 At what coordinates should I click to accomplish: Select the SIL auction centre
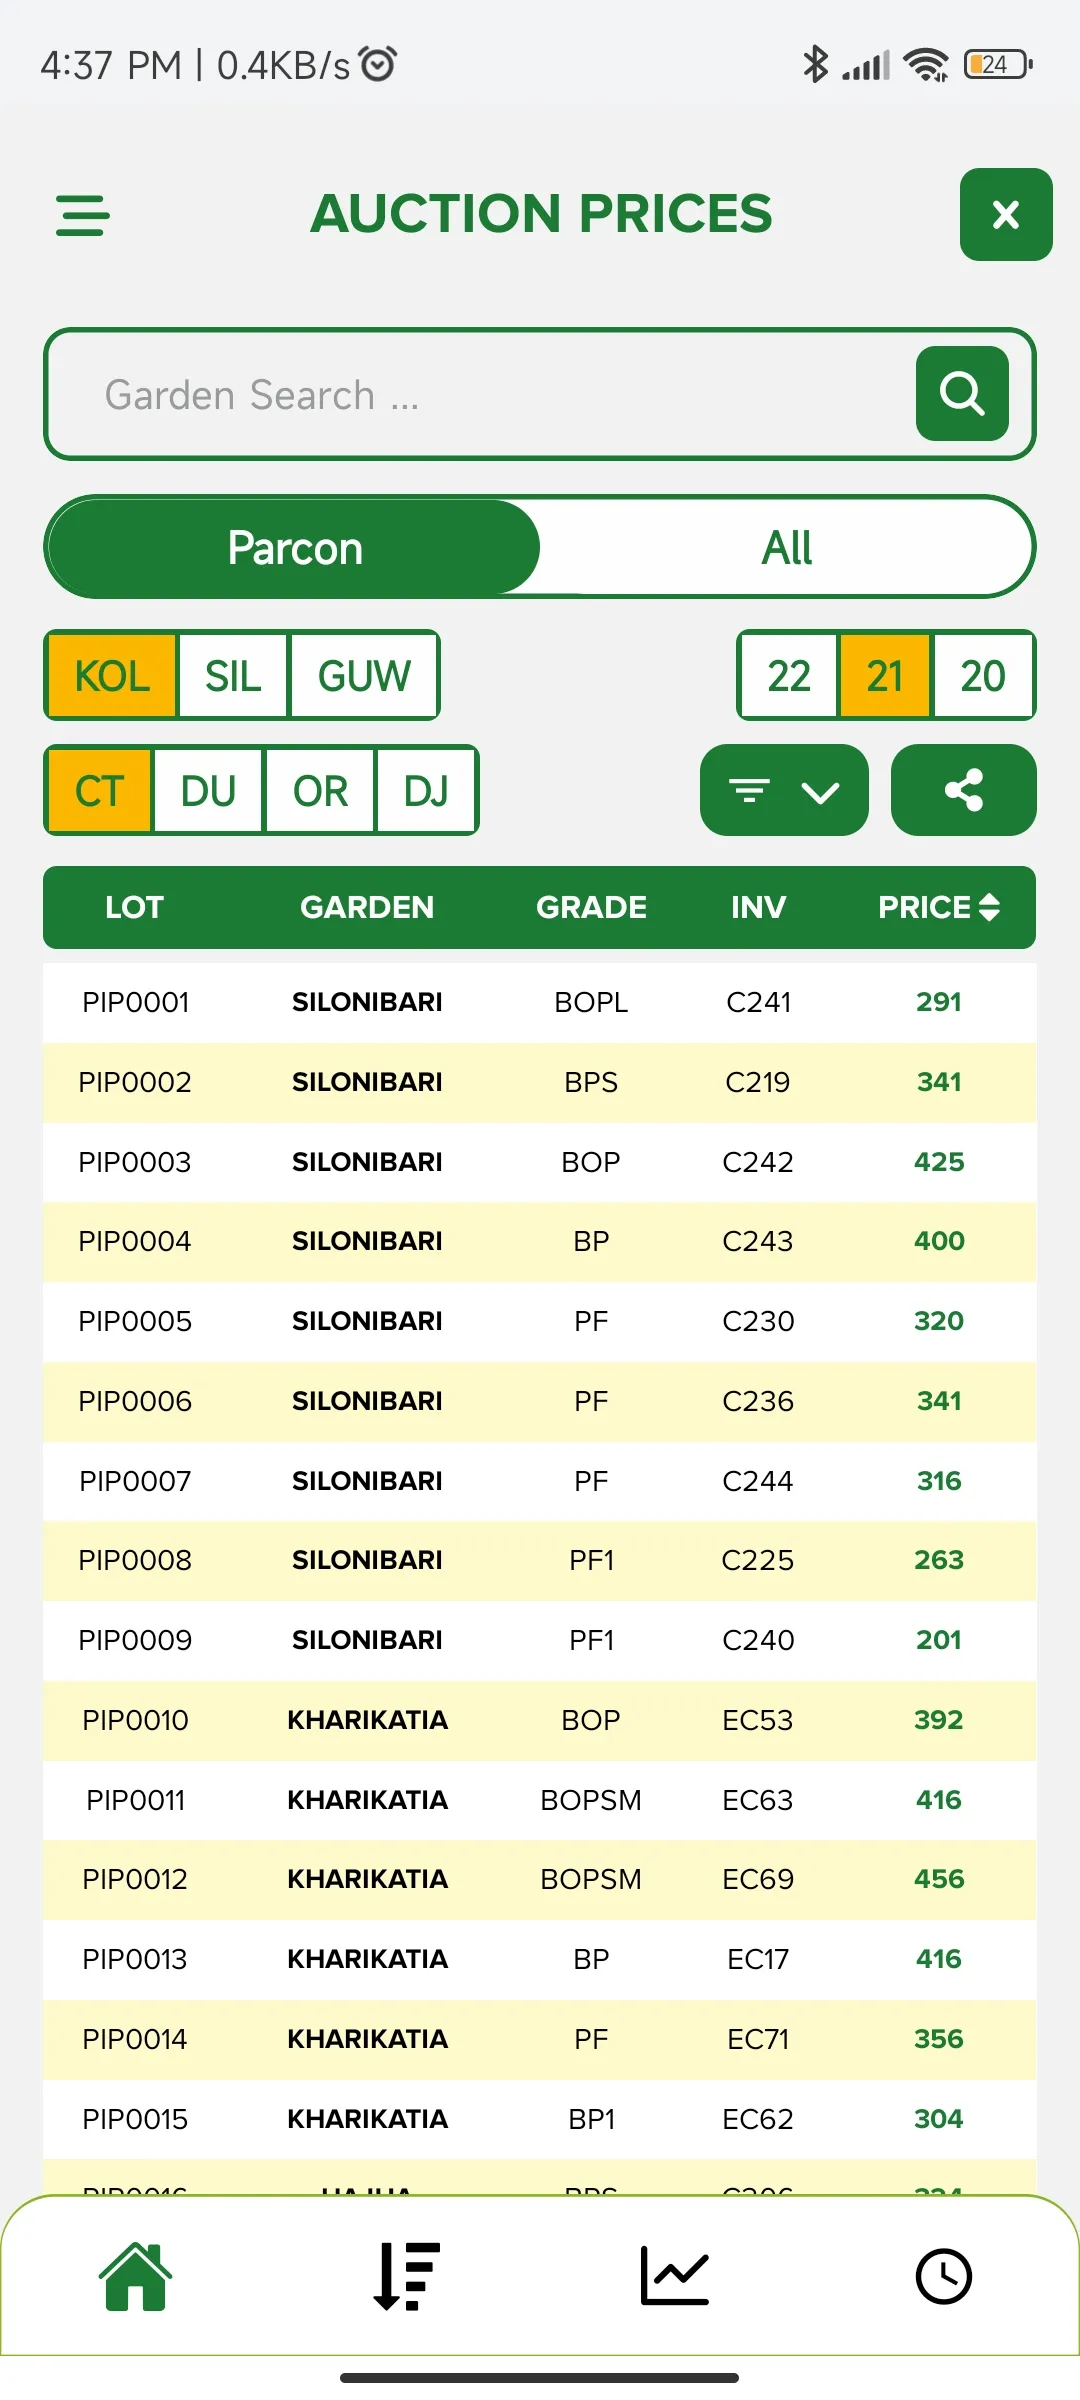pyautogui.click(x=233, y=676)
